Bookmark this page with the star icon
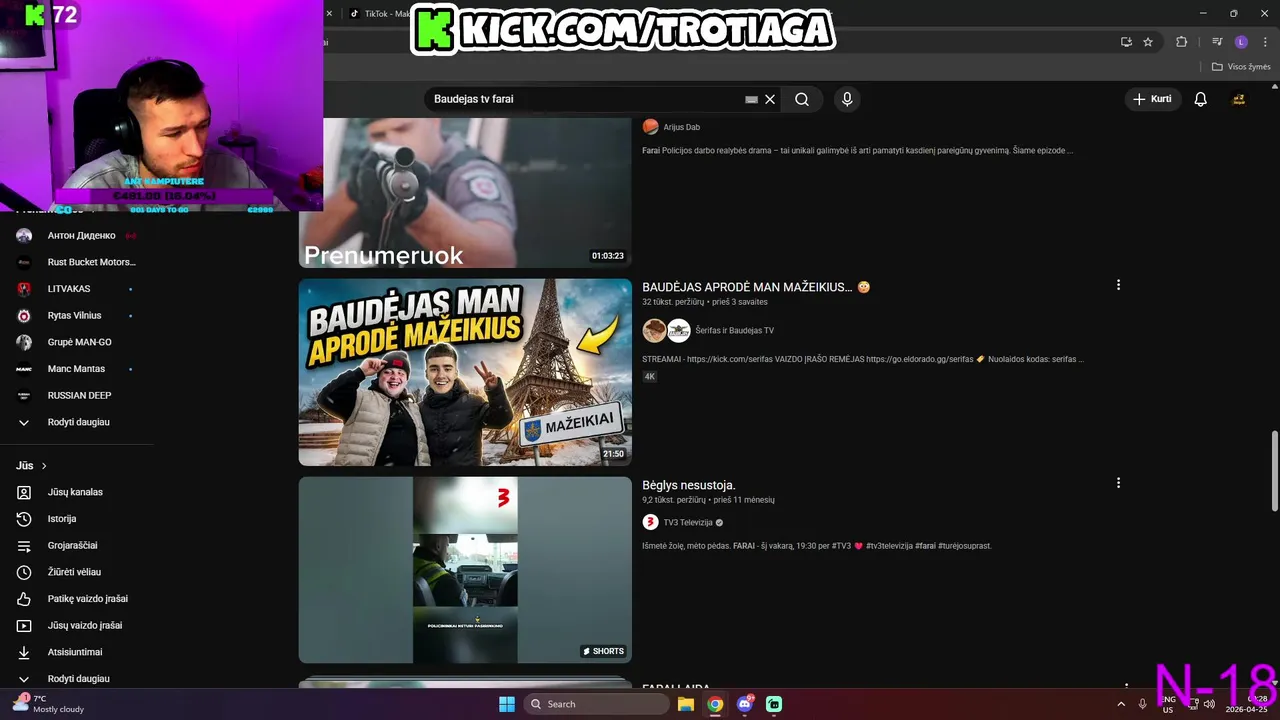The width and height of the screenshot is (1280, 720). click(x=1148, y=42)
